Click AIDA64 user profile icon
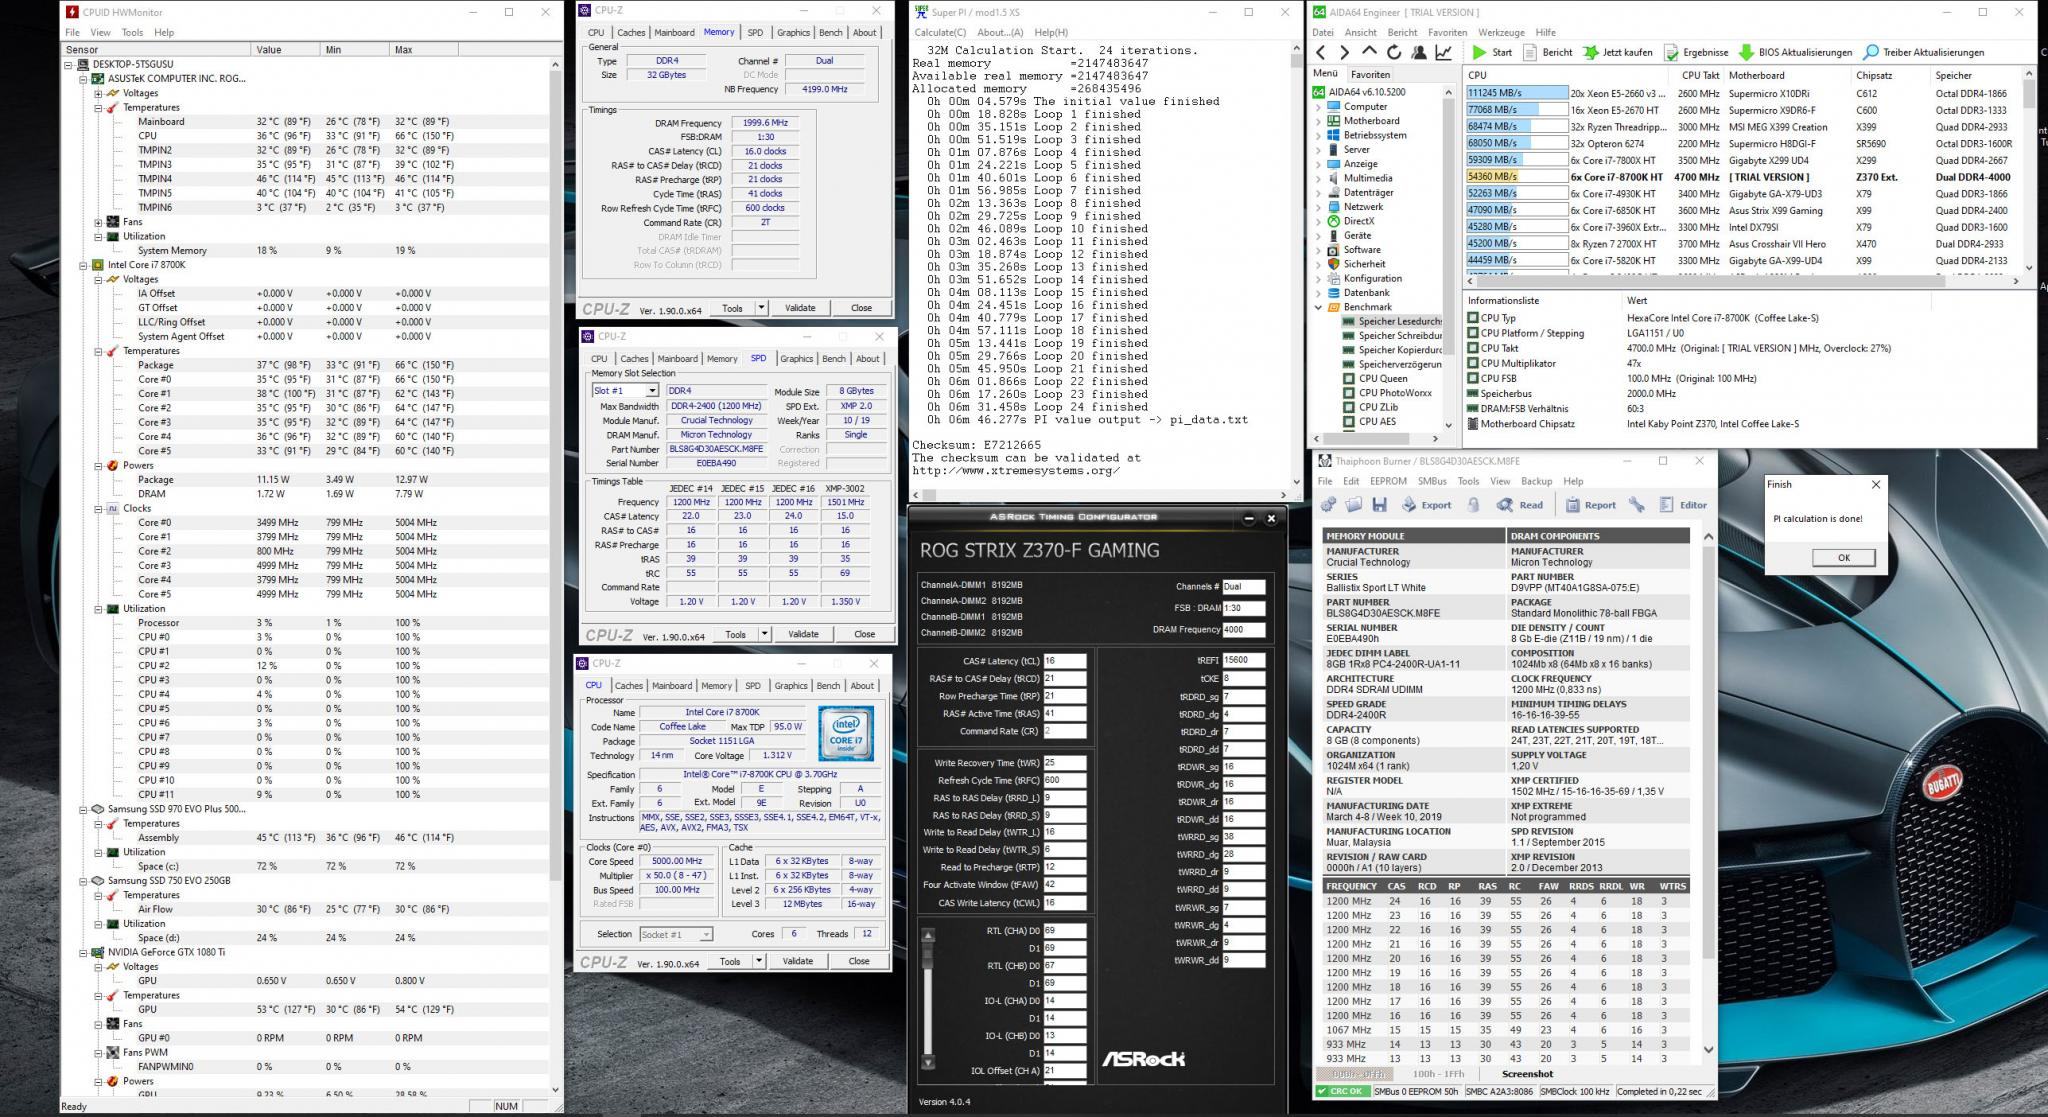The height and width of the screenshot is (1117, 2048). pos(1419,53)
